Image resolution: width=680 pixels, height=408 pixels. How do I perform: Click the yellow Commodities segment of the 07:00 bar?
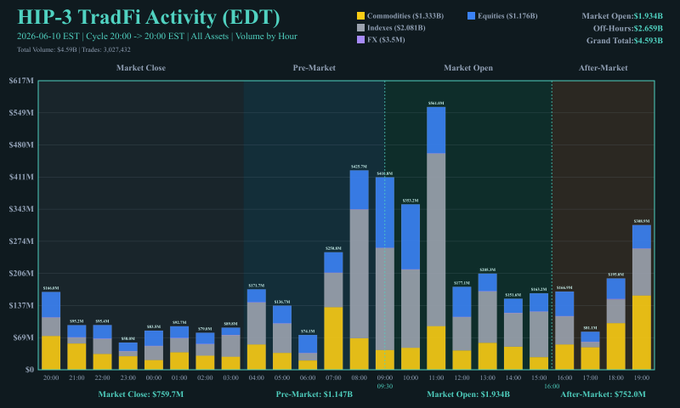(x=333, y=338)
